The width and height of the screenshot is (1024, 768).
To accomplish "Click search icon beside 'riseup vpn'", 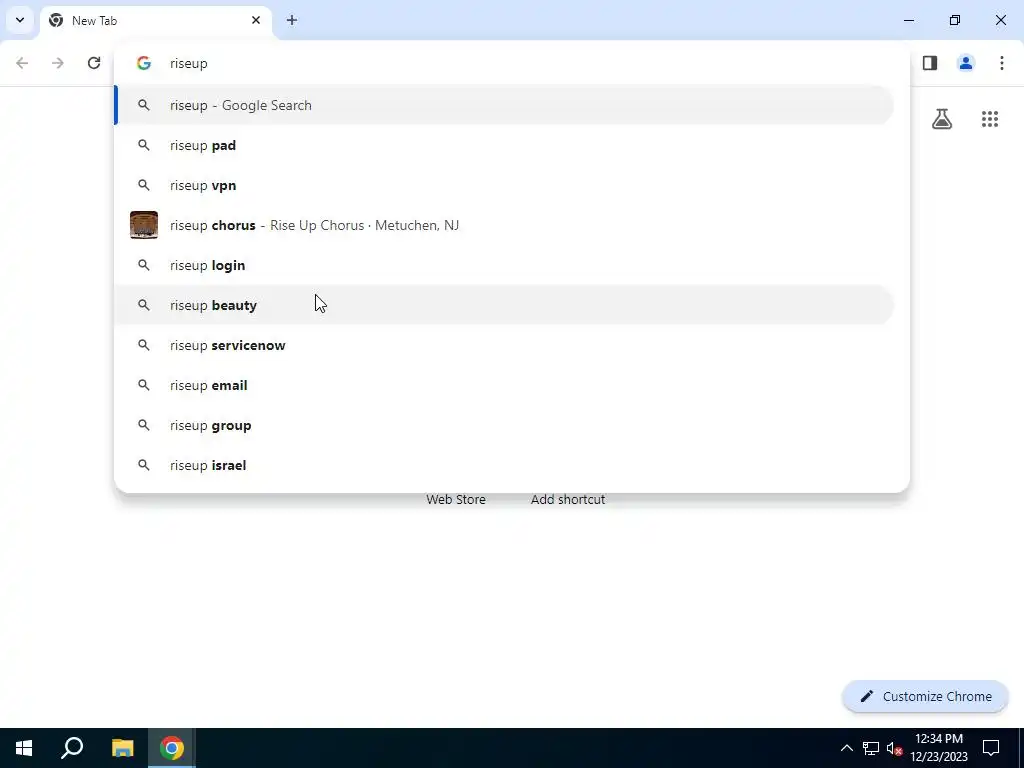I will pos(144,185).
